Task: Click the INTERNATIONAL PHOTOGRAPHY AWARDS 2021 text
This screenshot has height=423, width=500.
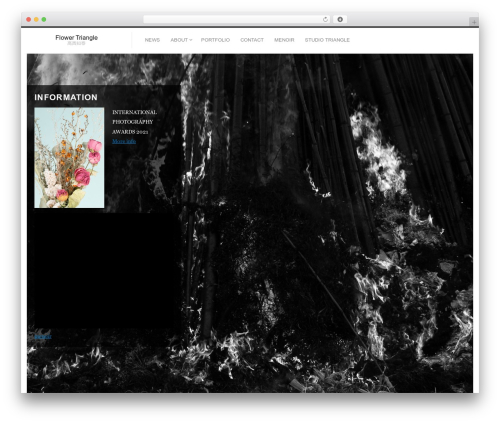Action: click(x=134, y=122)
